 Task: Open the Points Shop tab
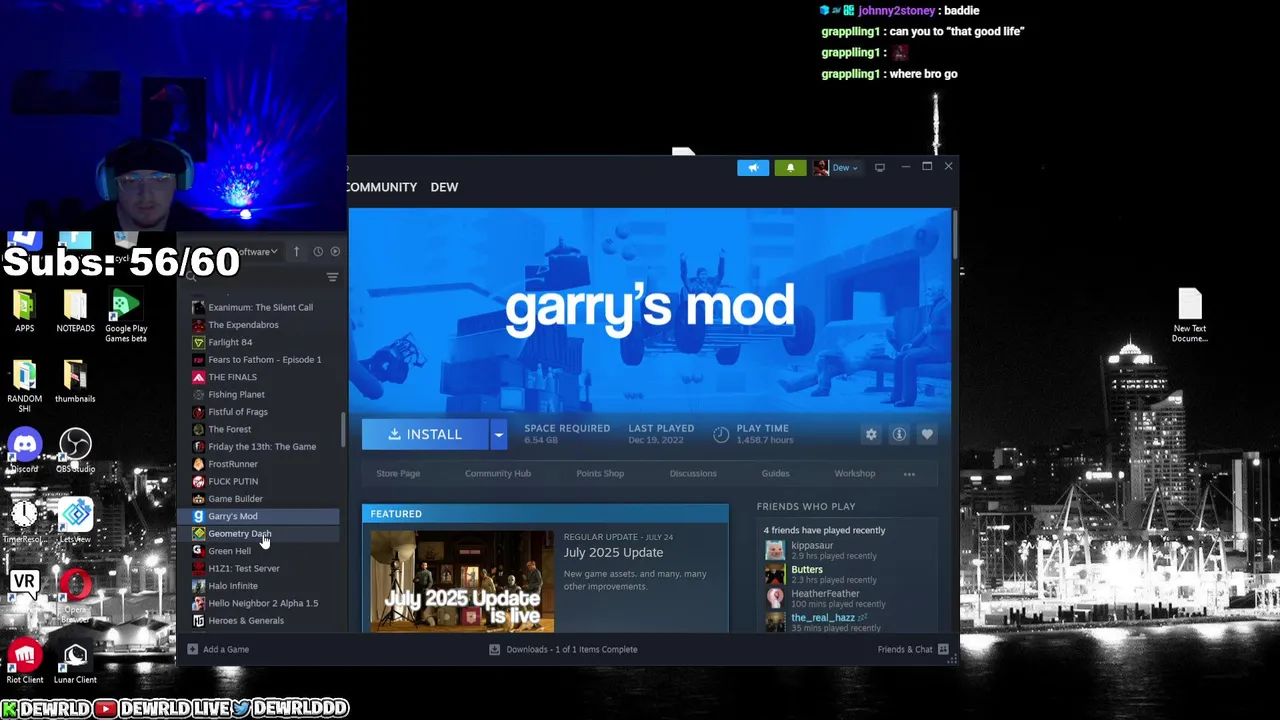600,474
